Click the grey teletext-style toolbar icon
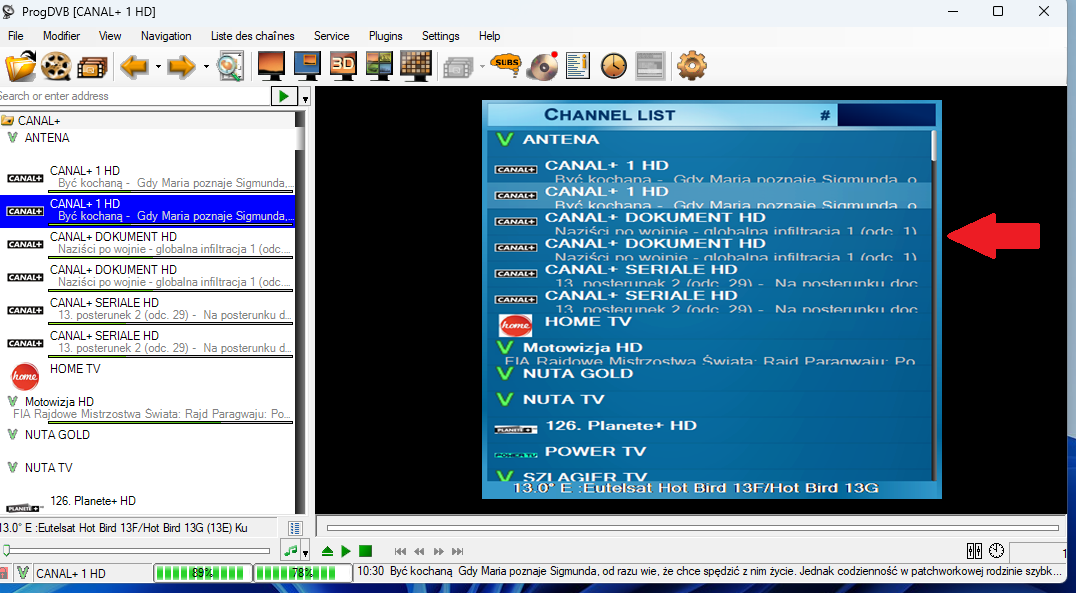 (x=650, y=66)
